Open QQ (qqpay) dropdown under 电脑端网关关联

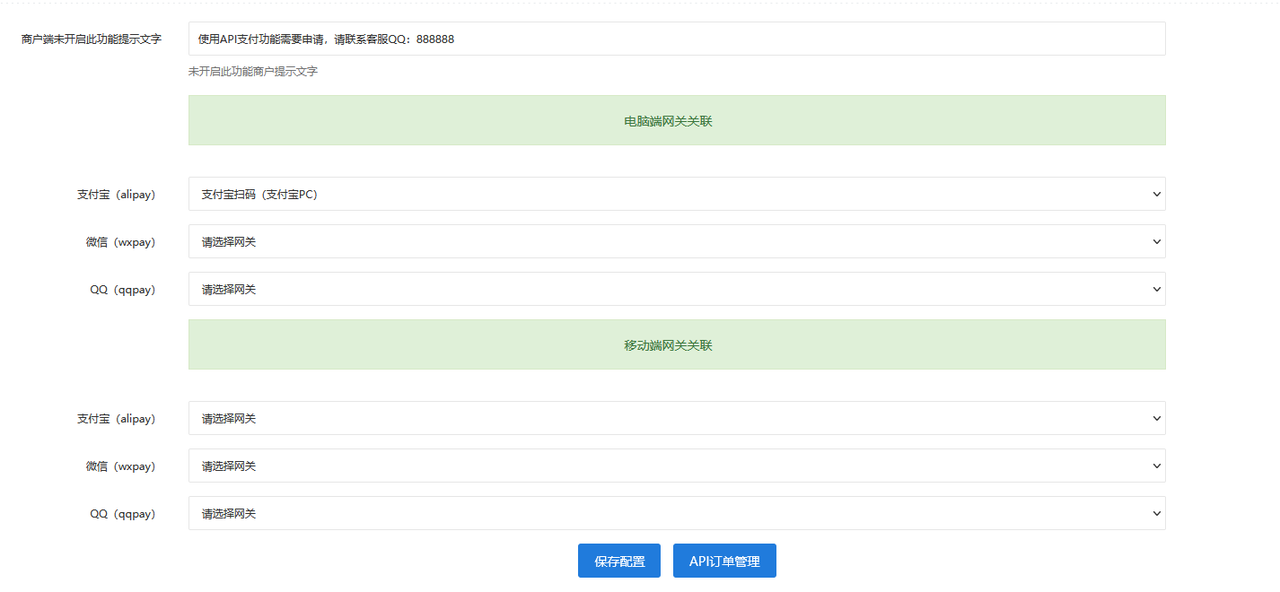click(677, 289)
